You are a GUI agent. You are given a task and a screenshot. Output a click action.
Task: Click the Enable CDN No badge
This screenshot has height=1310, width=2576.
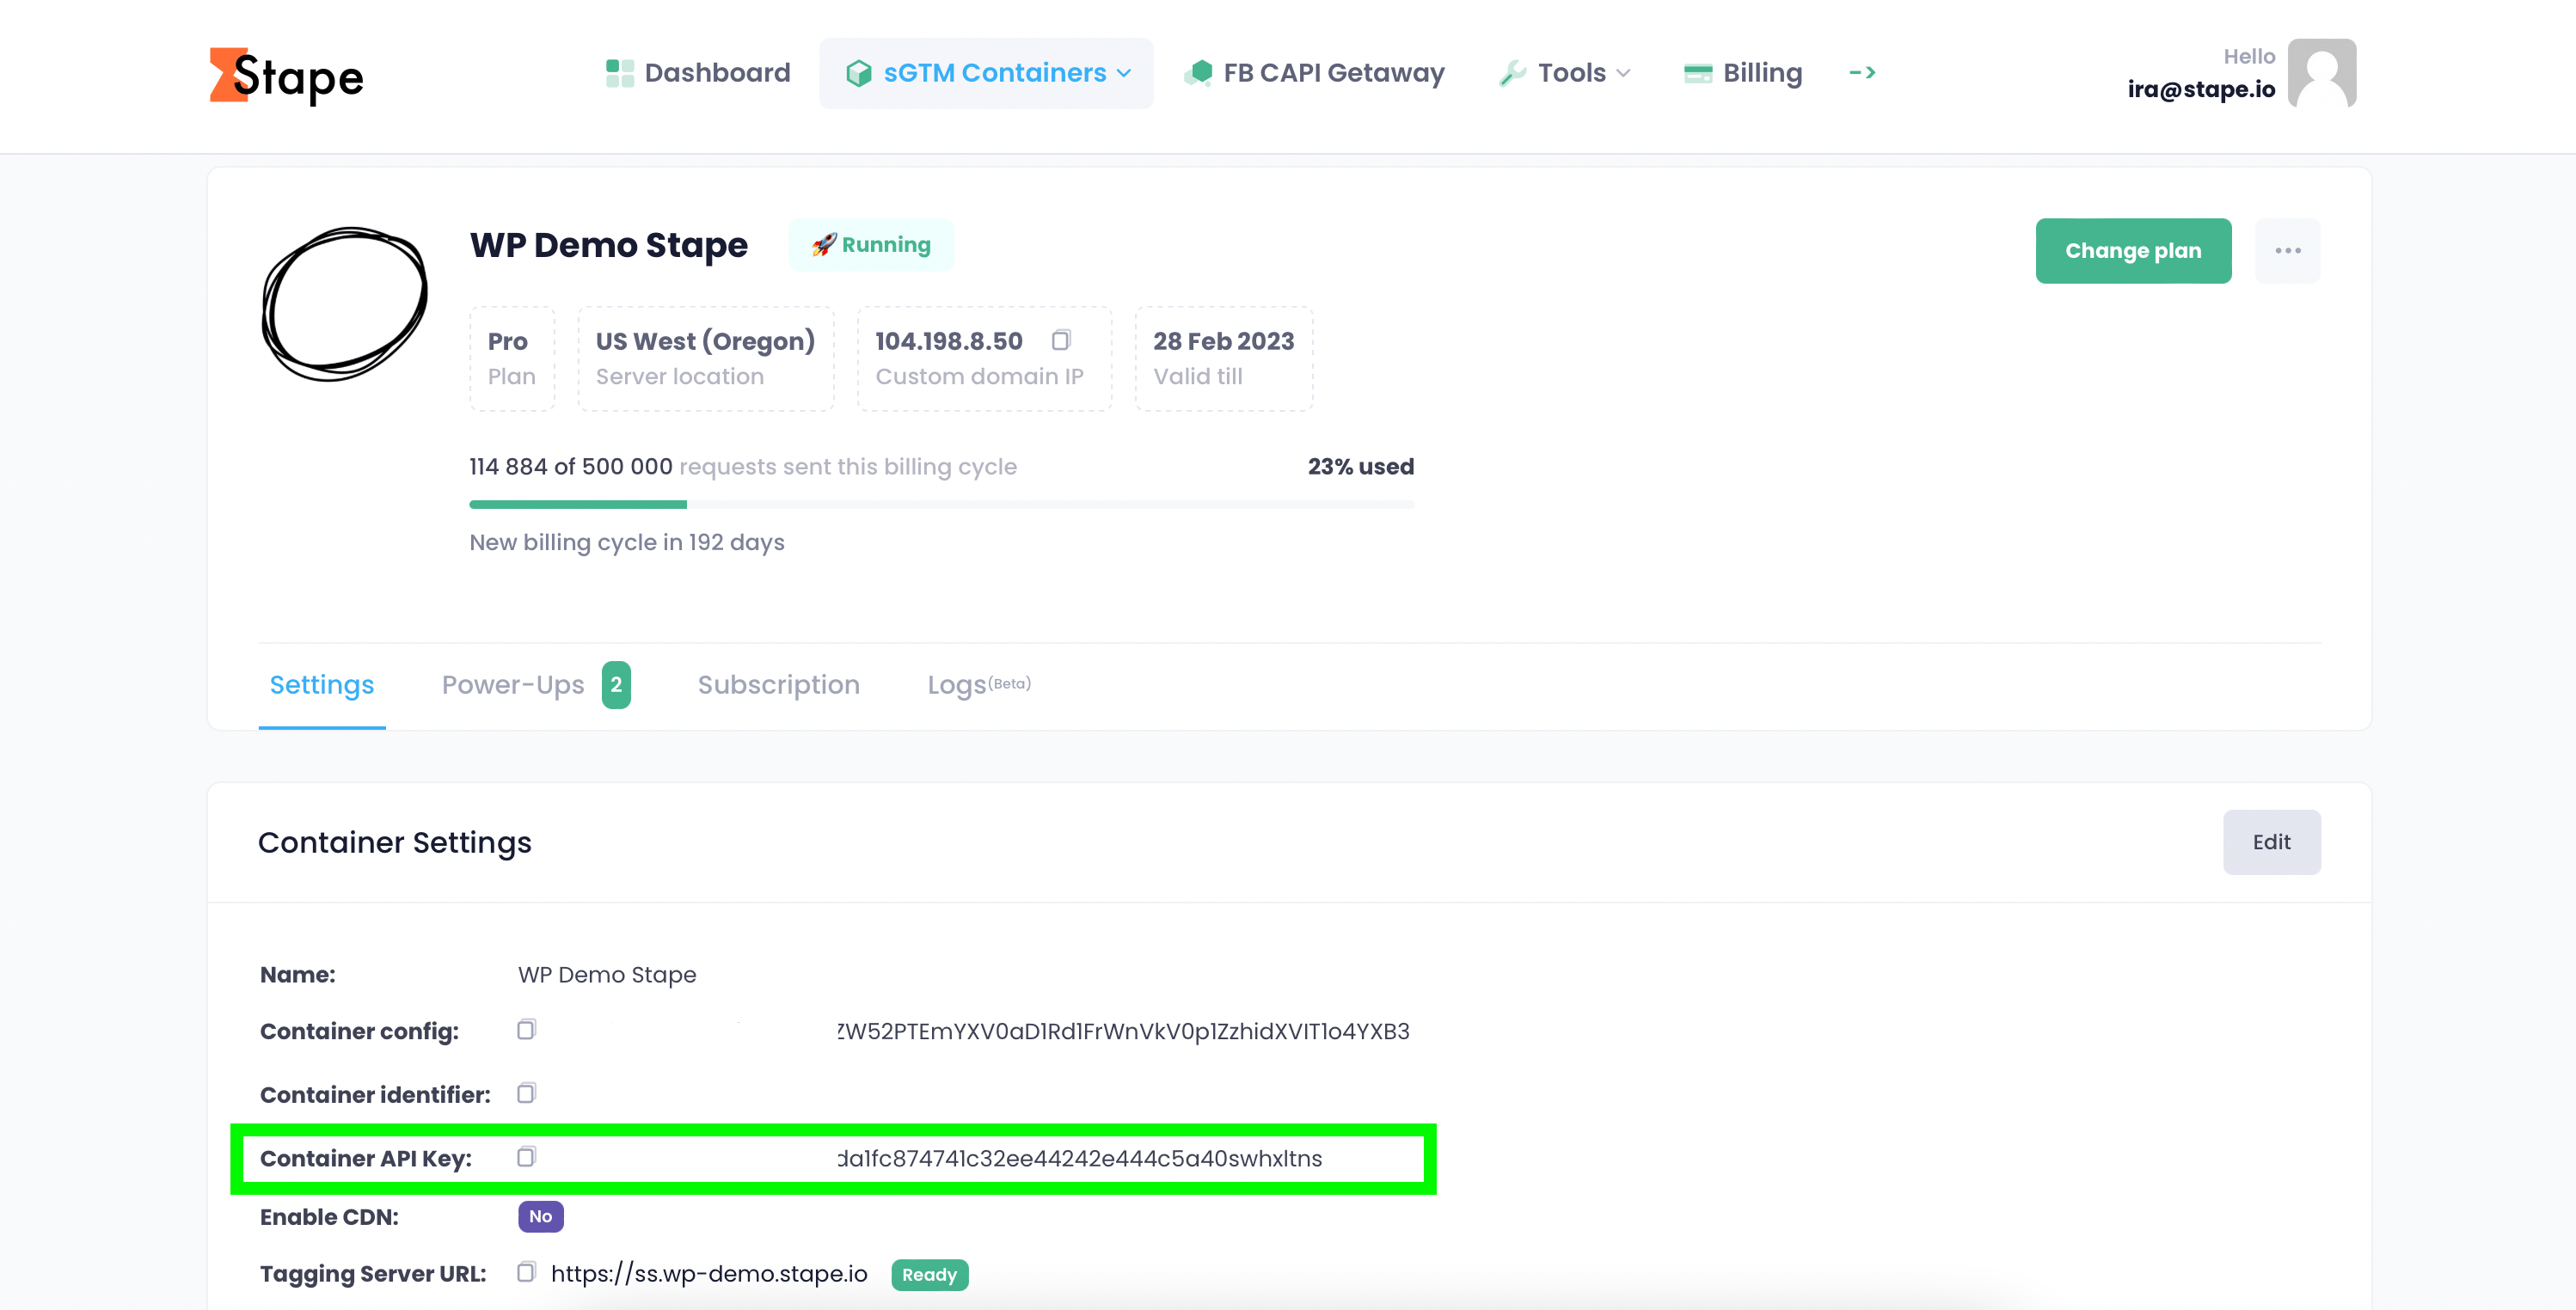click(541, 1217)
